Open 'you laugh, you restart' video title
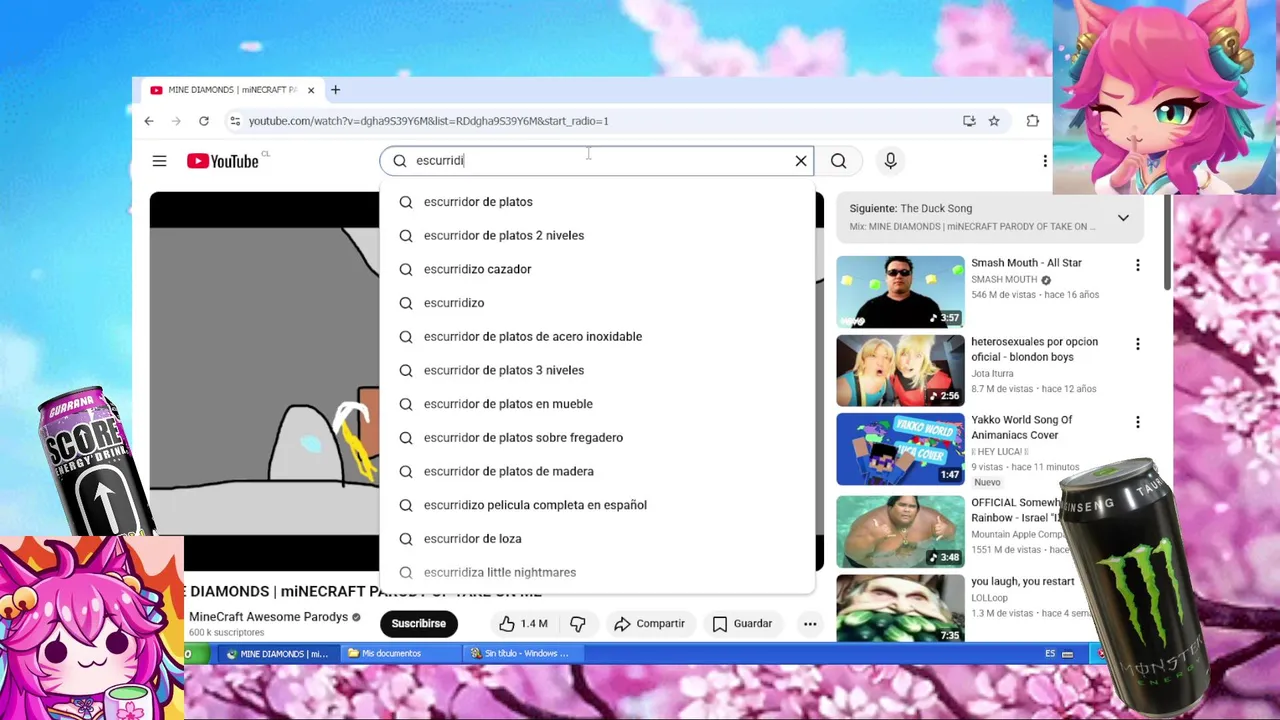Viewport: 1280px width, 720px height. tap(1022, 582)
